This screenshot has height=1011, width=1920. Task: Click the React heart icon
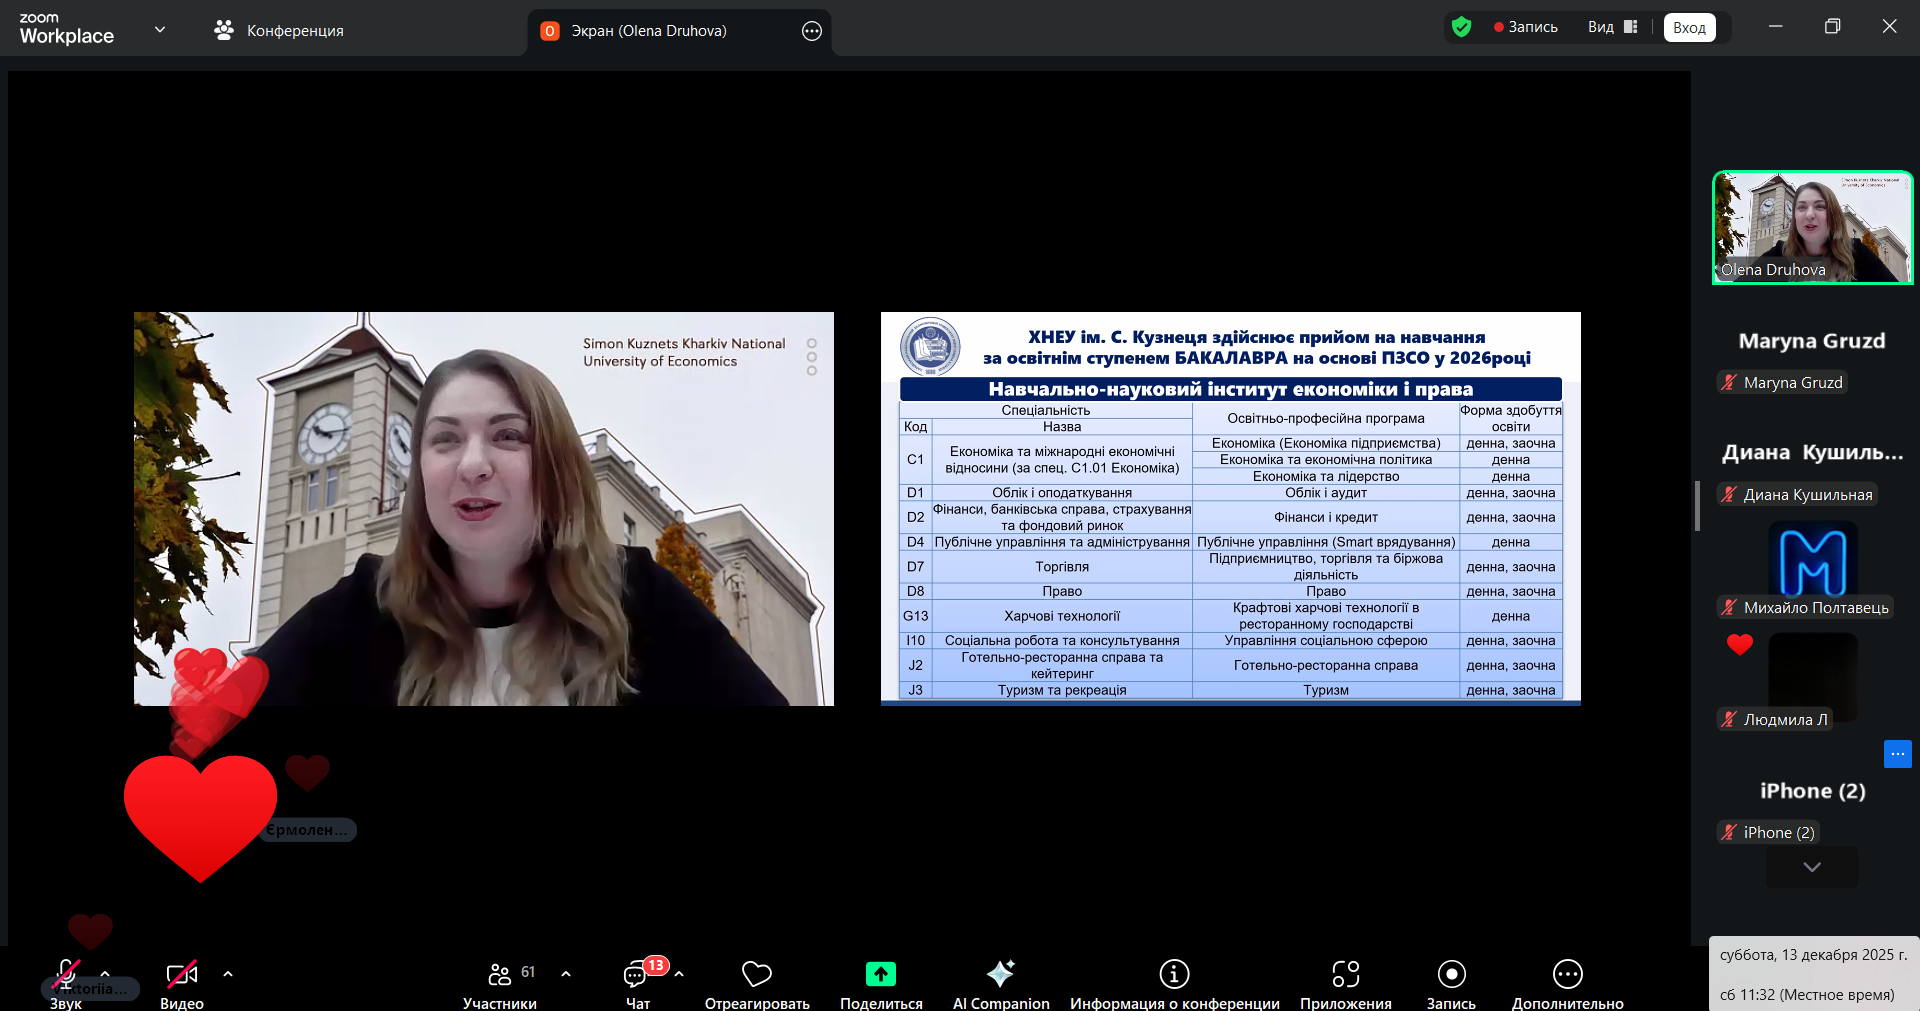(756, 974)
